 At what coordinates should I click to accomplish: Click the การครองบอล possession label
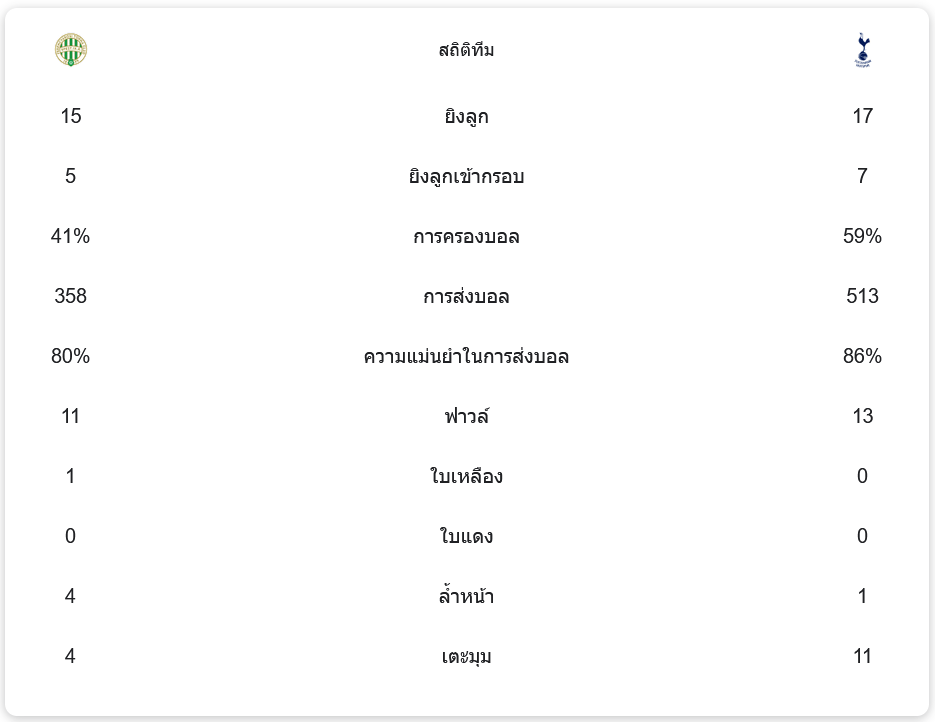point(466,237)
